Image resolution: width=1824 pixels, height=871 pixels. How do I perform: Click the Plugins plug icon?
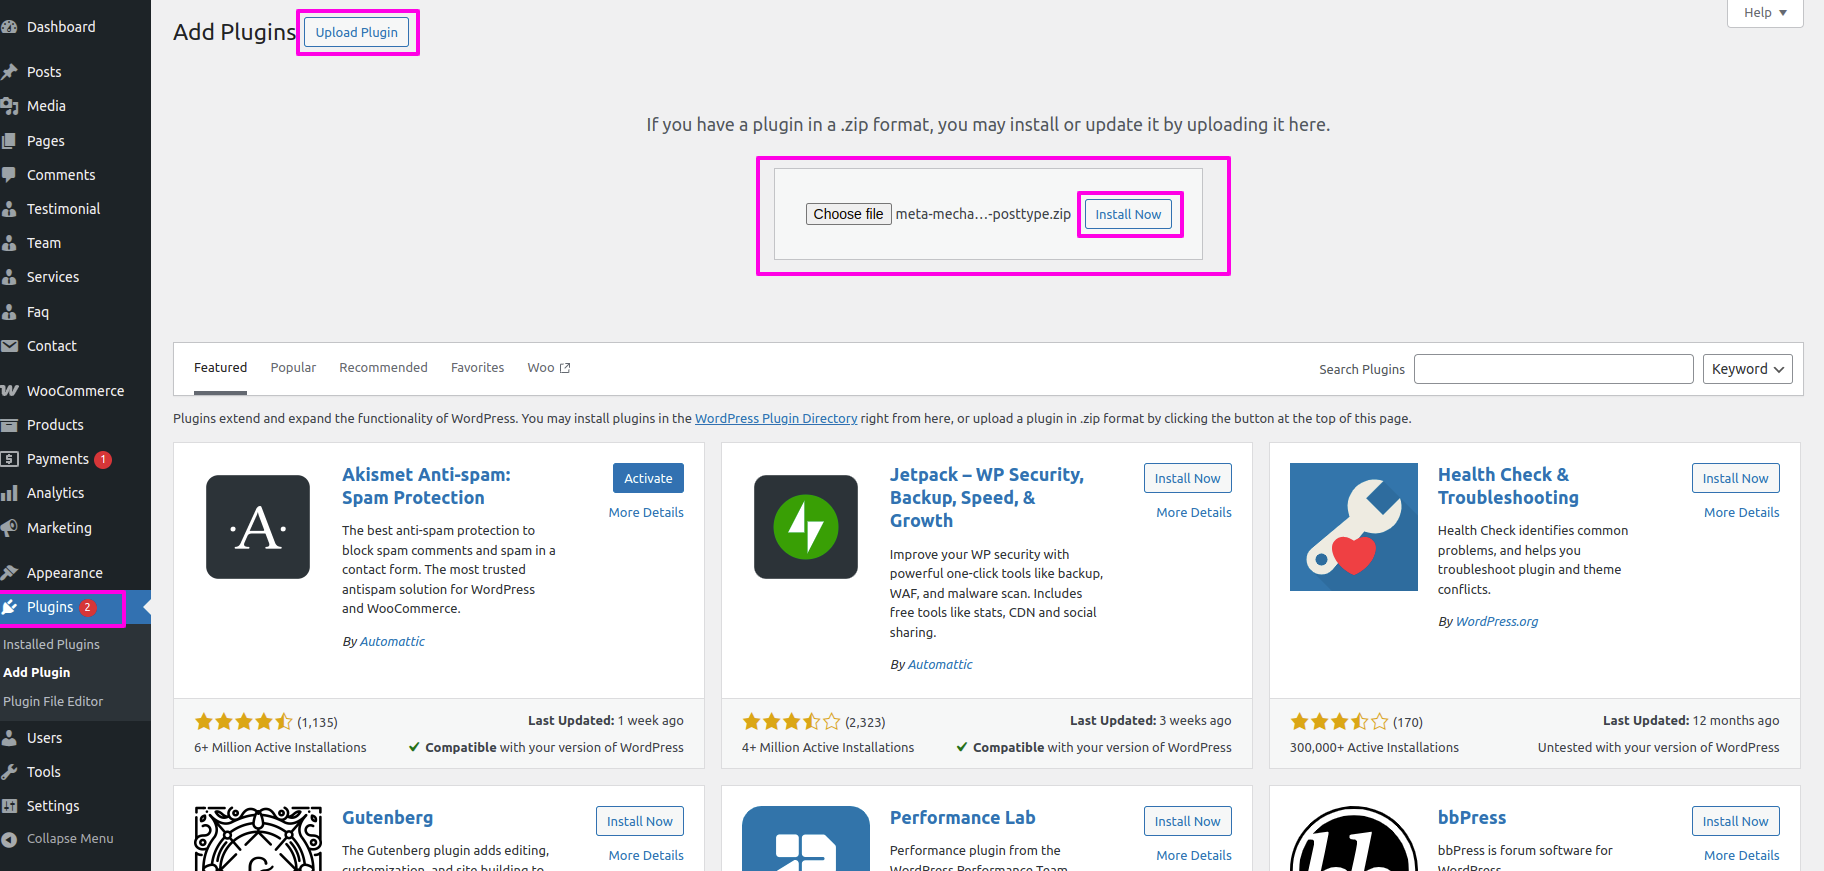pyautogui.click(x=9, y=607)
